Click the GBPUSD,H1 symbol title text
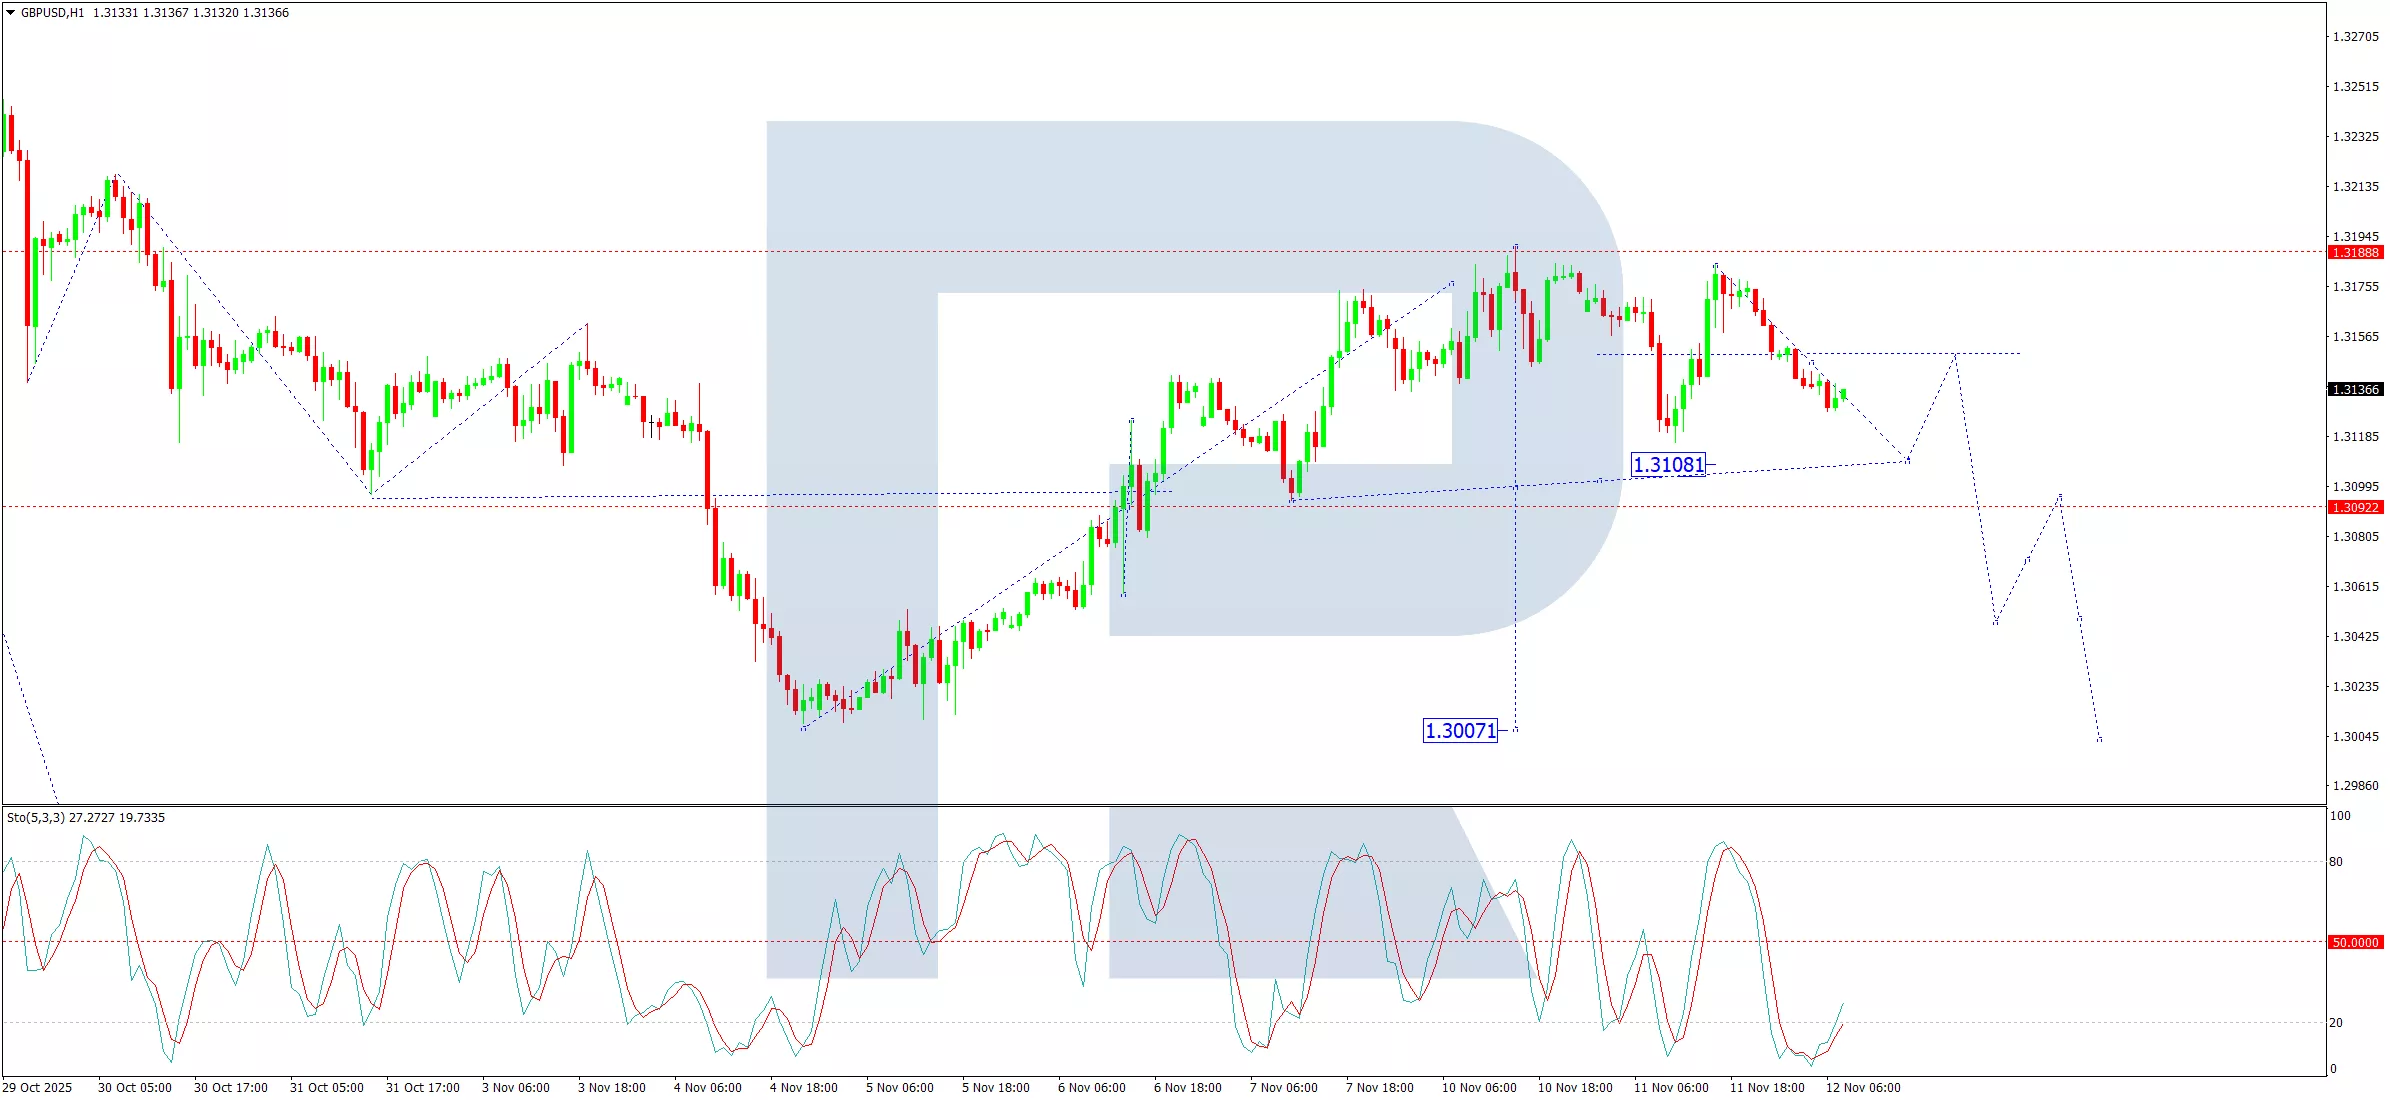The height and width of the screenshot is (1100, 2390). (52, 13)
